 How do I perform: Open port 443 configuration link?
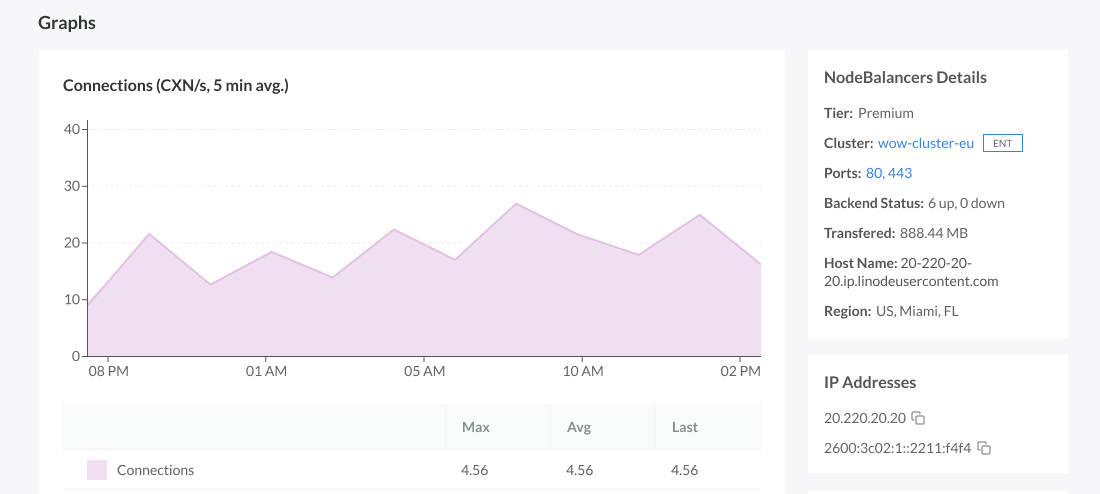click(900, 173)
